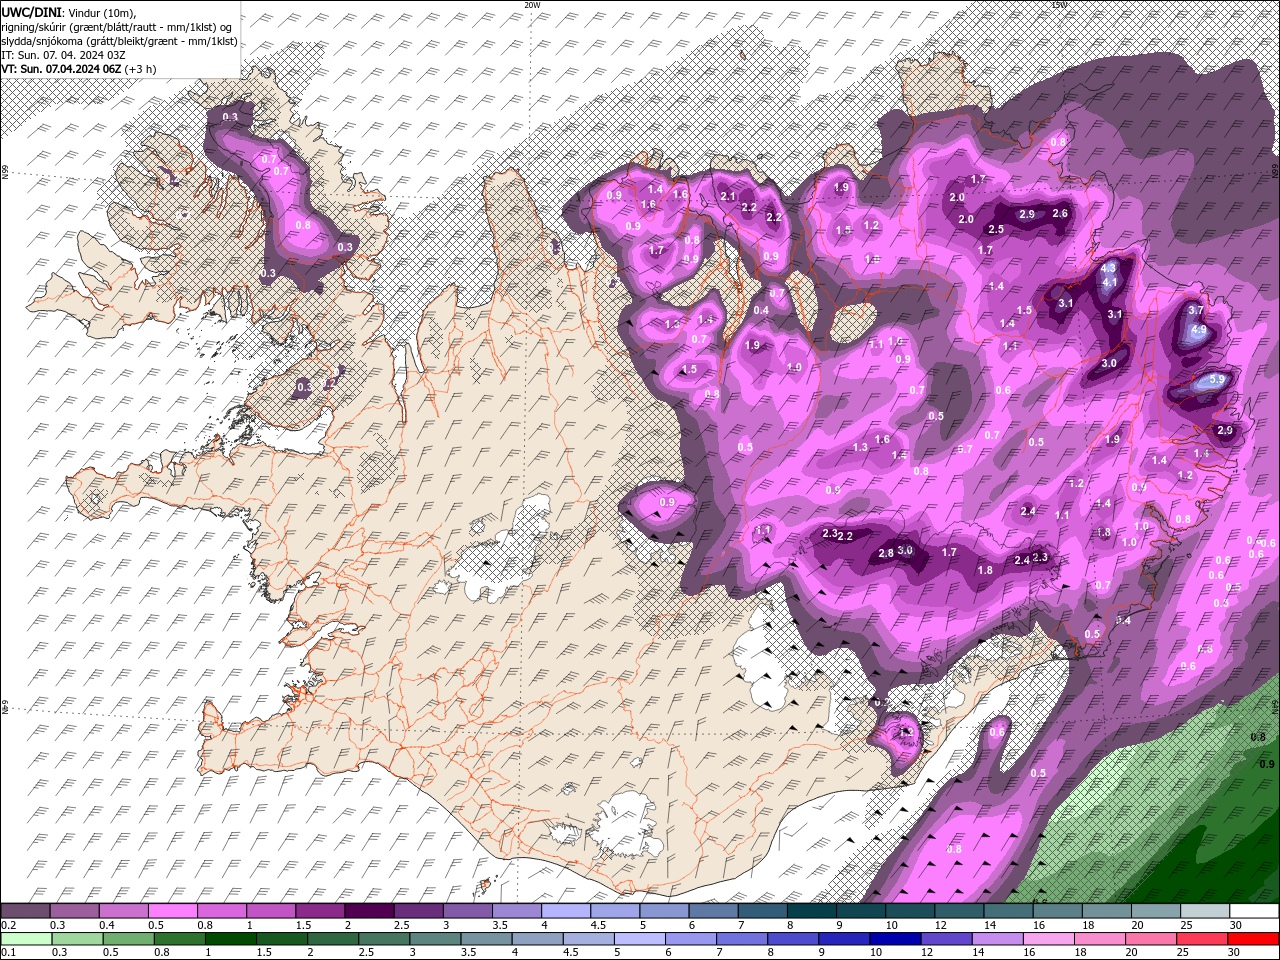Click the 'UWC/DINI: Vindur (10m)' title text
The height and width of the screenshot is (960, 1280).
pos(69,11)
